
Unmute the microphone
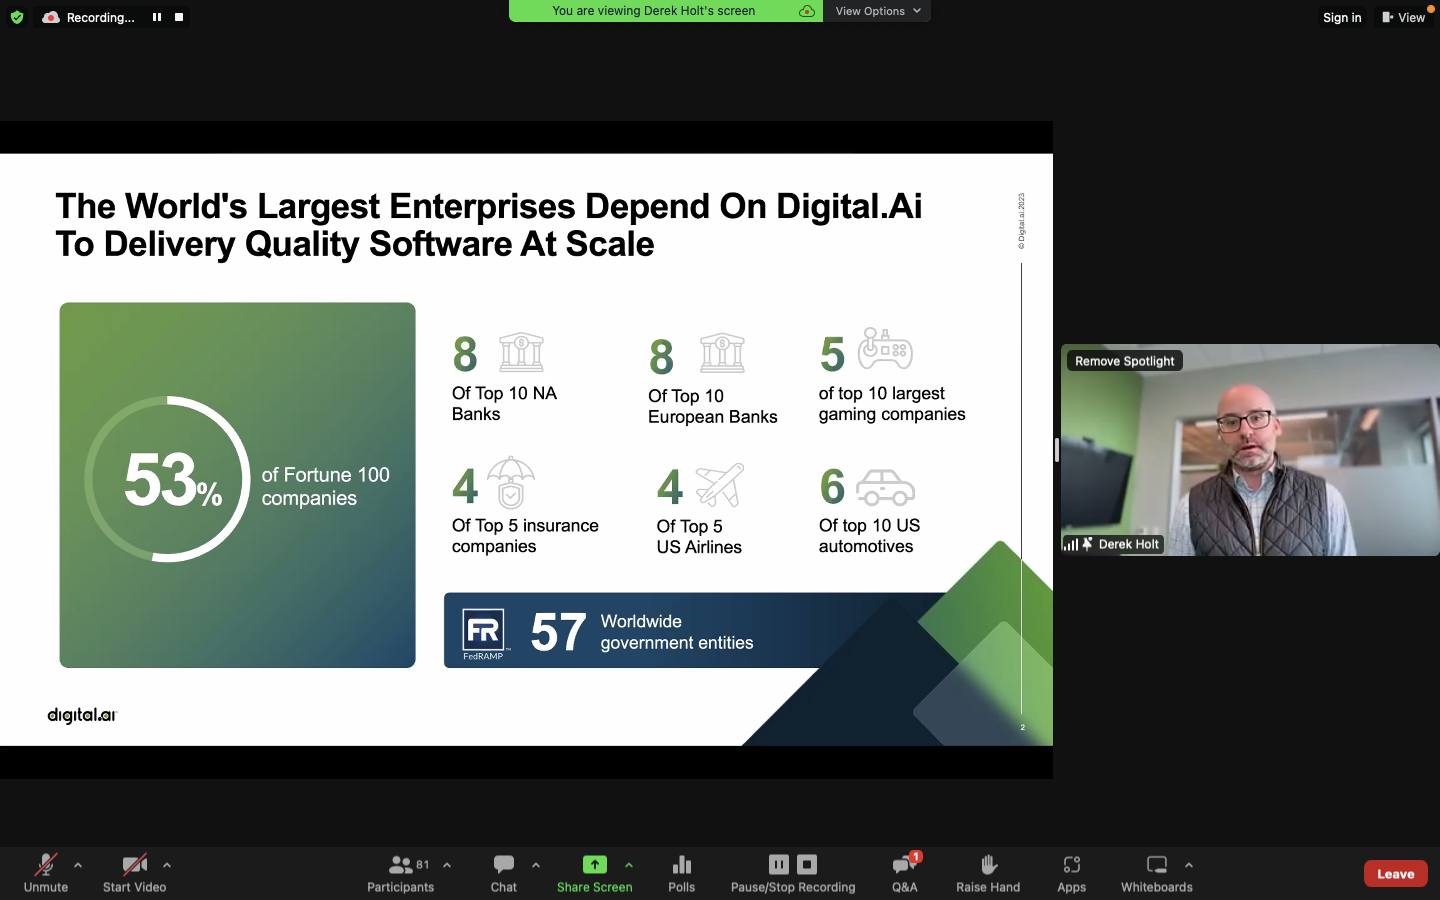(x=46, y=873)
